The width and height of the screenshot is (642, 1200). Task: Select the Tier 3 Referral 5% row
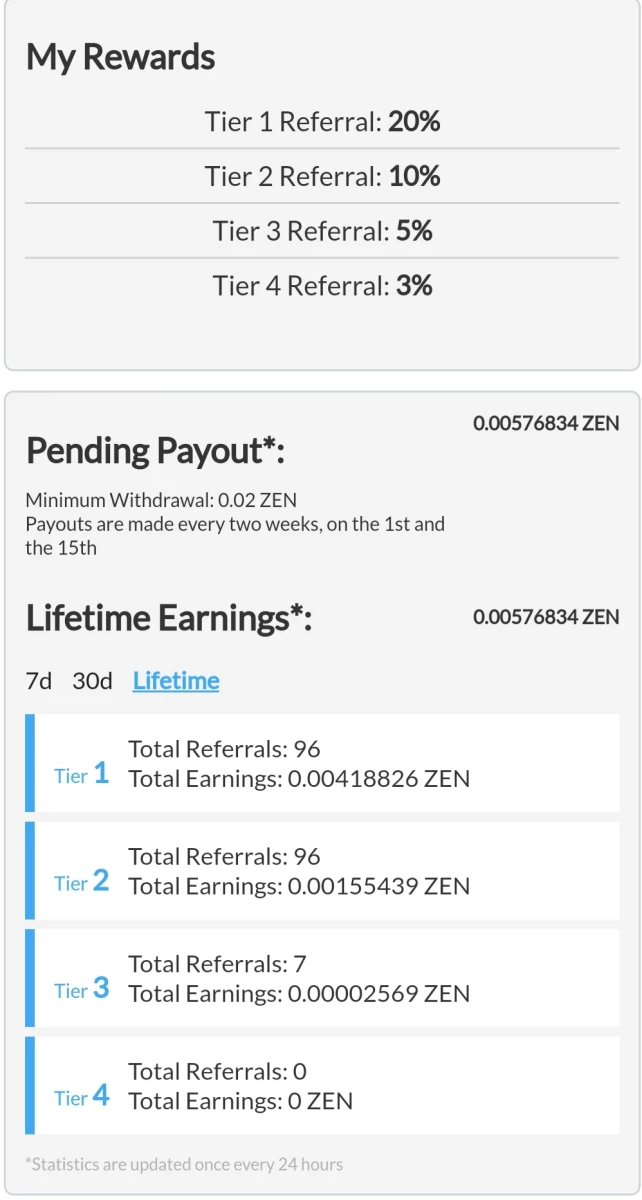pyautogui.click(x=322, y=231)
